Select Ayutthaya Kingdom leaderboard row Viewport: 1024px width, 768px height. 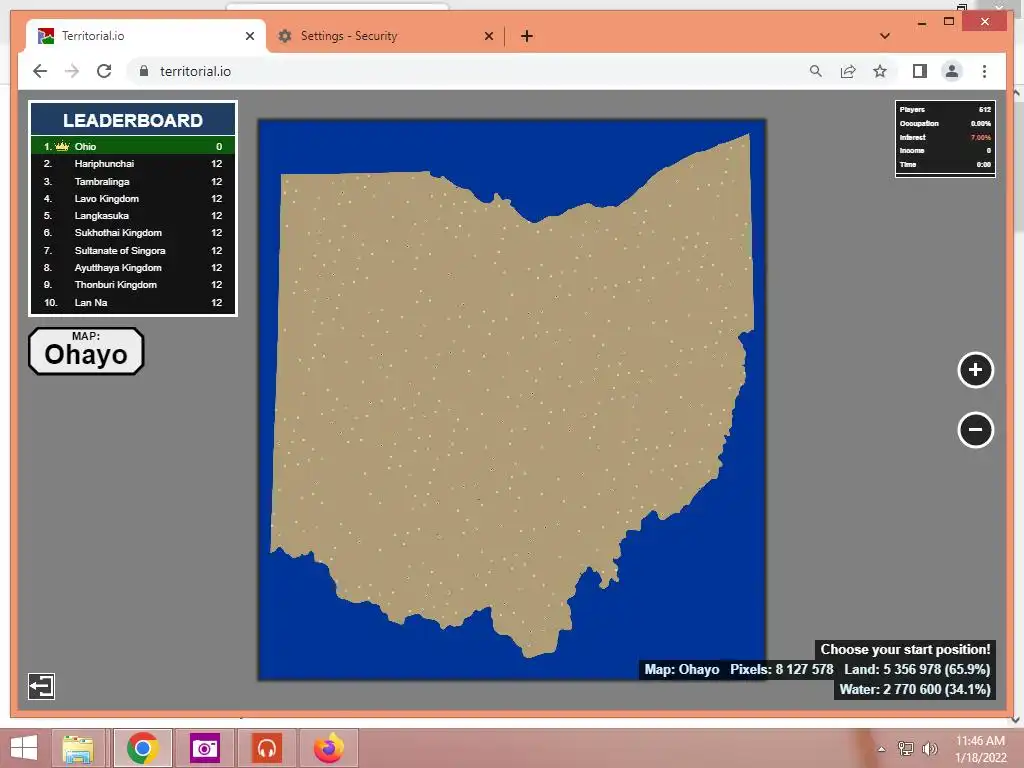[x=133, y=268]
